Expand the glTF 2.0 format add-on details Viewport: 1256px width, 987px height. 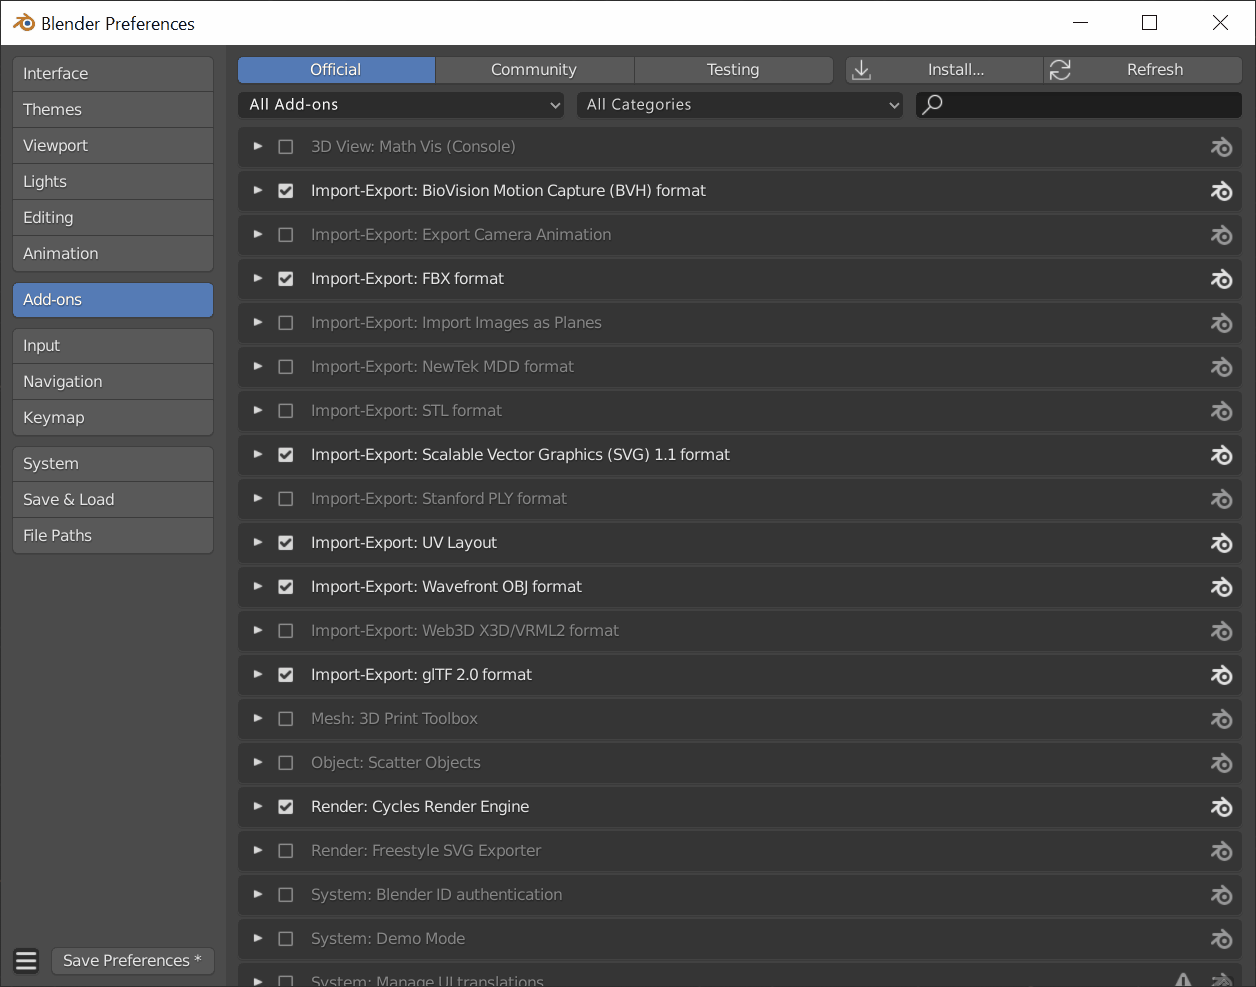pyautogui.click(x=258, y=674)
